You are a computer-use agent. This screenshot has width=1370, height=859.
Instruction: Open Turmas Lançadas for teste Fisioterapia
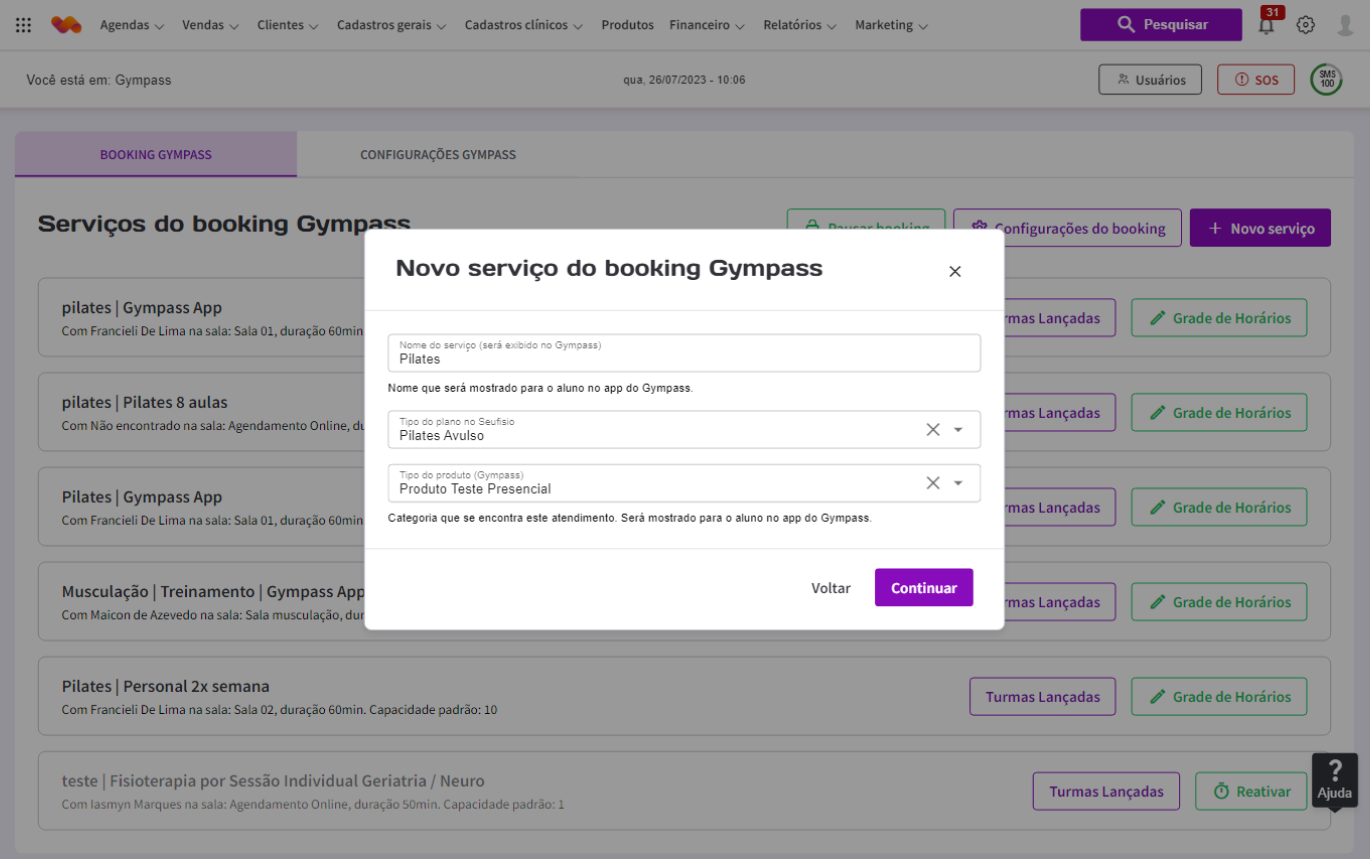(x=1106, y=791)
